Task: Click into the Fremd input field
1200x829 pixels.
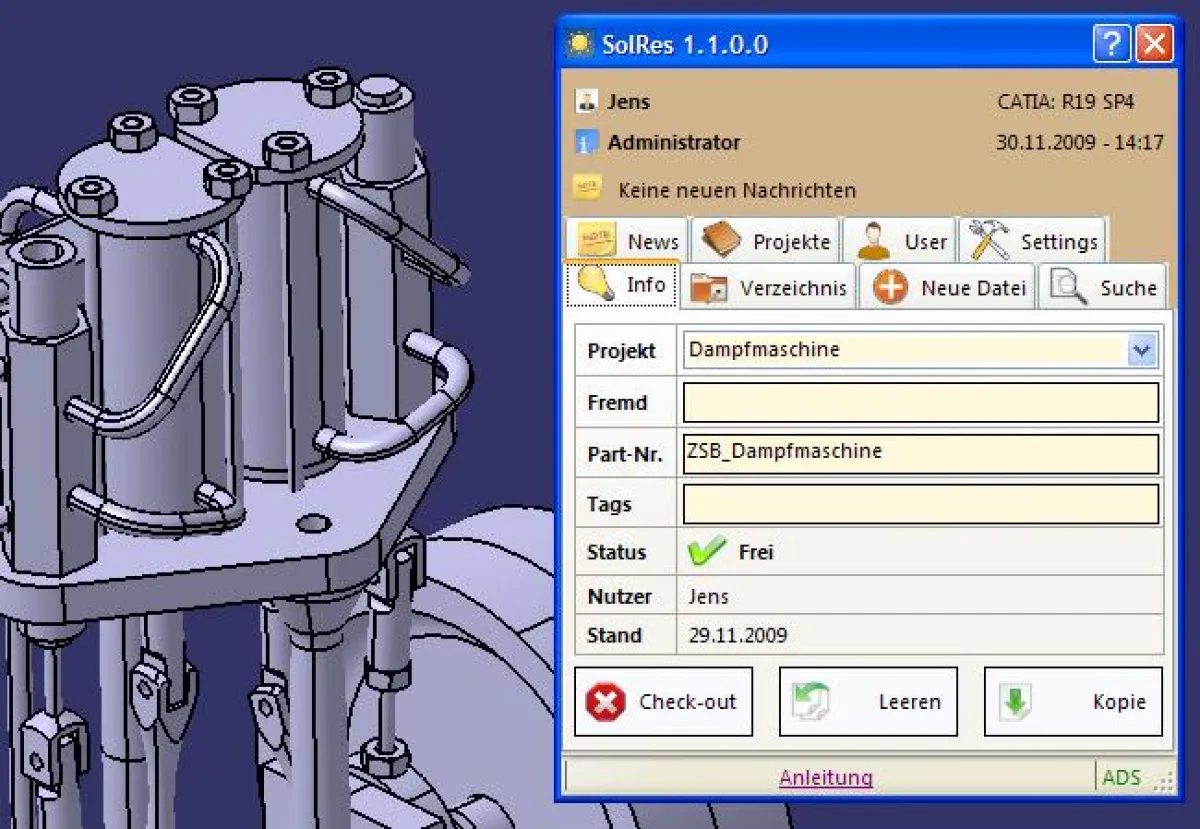Action: pos(920,403)
